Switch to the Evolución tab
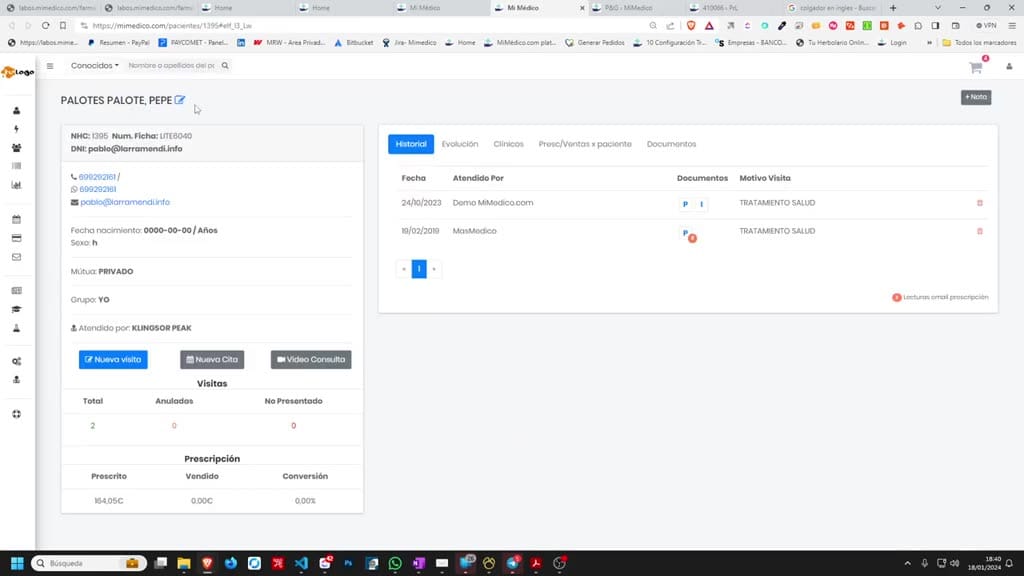This screenshot has height=576, width=1024. 460,144
